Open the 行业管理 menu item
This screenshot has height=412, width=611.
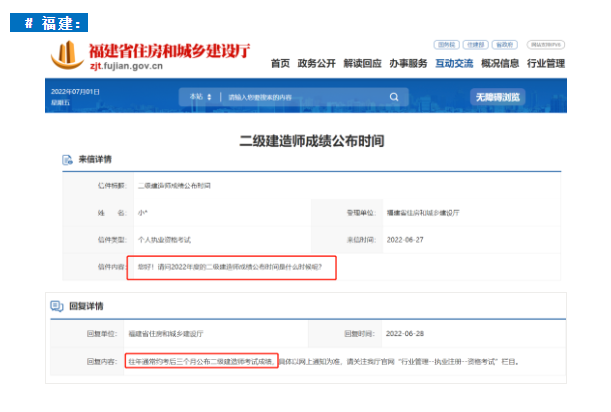(546, 63)
